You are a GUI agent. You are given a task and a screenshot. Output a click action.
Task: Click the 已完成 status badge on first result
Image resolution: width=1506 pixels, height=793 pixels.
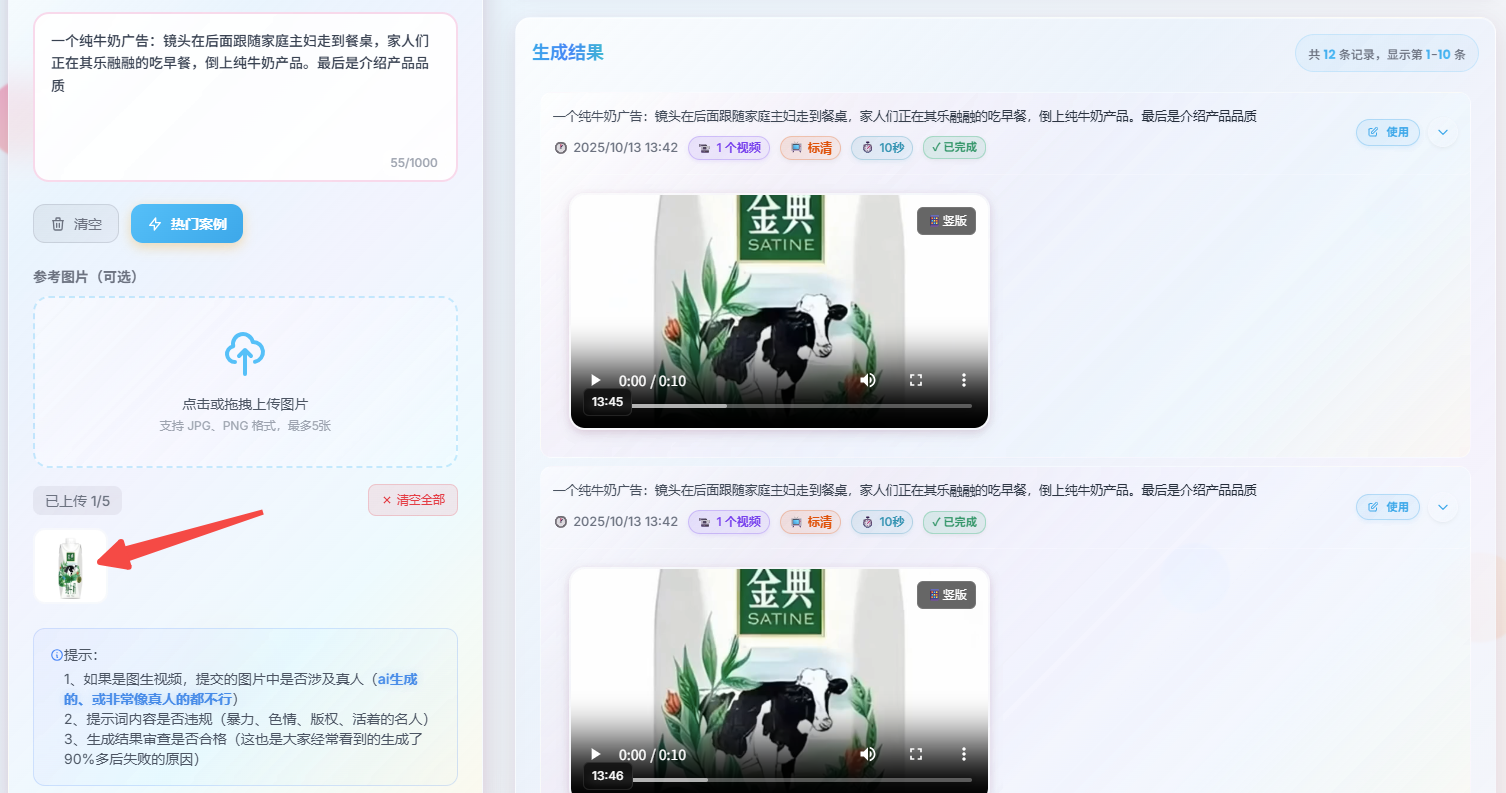coord(953,147)
